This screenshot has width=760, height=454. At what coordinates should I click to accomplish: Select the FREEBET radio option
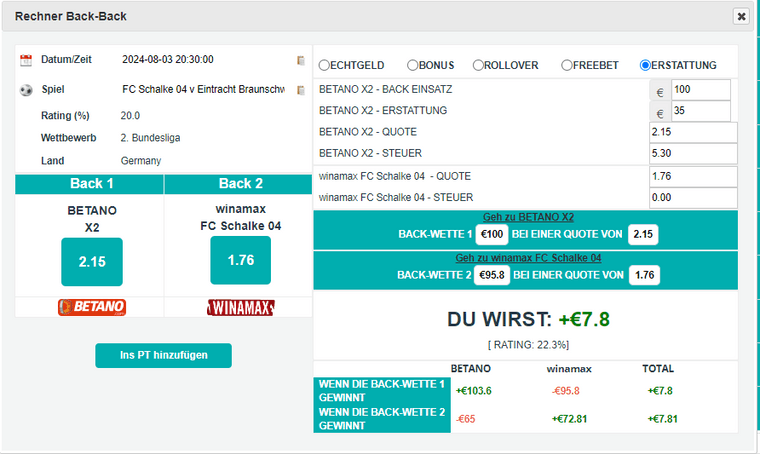point(567,65)
